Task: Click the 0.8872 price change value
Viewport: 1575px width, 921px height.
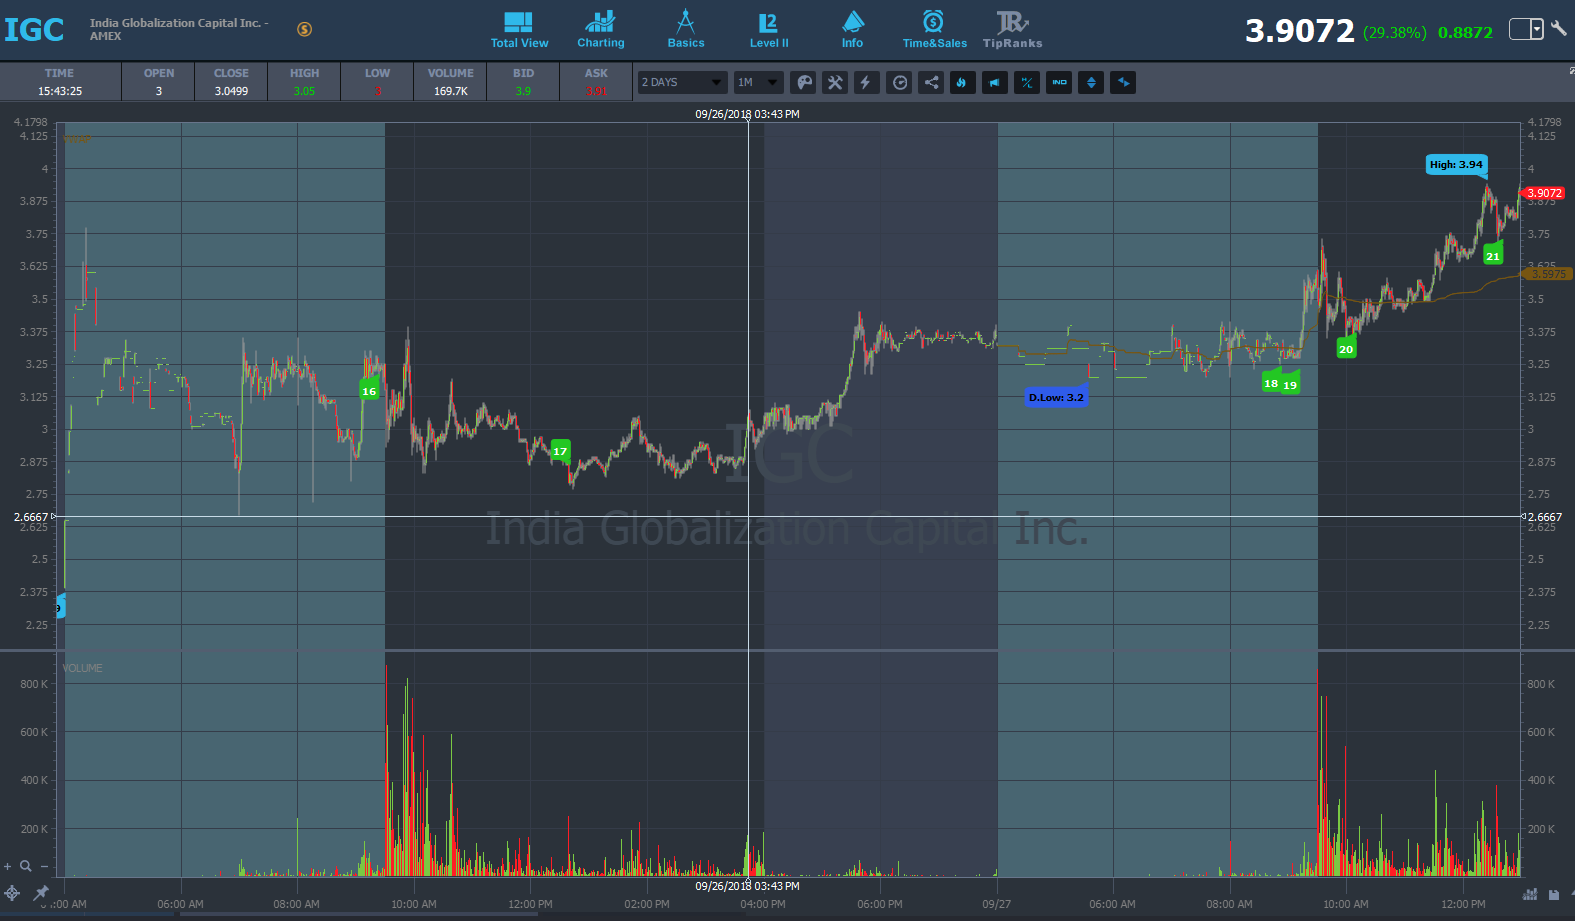Action: (x=1465, y=32)
